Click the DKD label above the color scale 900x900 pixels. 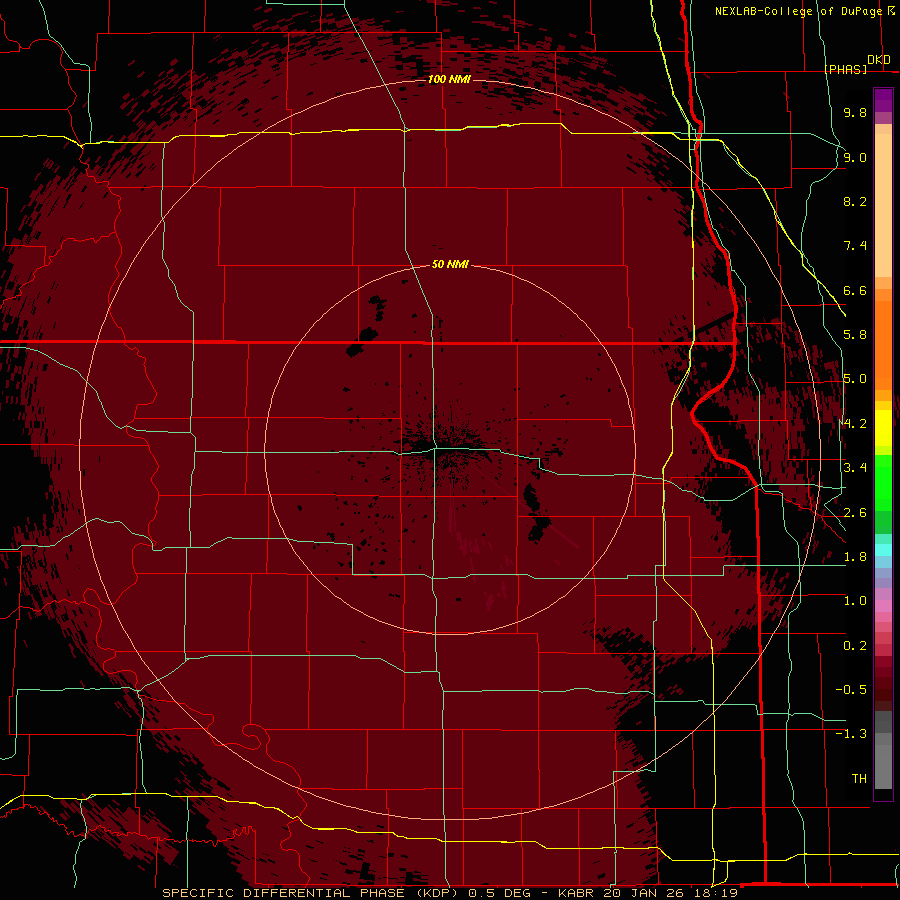click(x=879, y=60)
